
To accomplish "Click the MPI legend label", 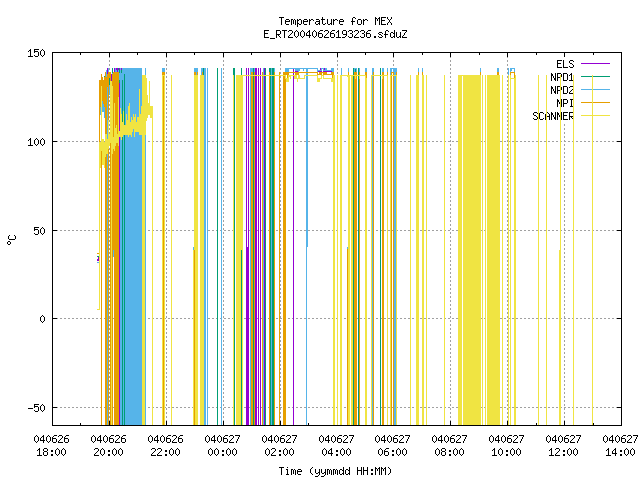I will point(565,103).
